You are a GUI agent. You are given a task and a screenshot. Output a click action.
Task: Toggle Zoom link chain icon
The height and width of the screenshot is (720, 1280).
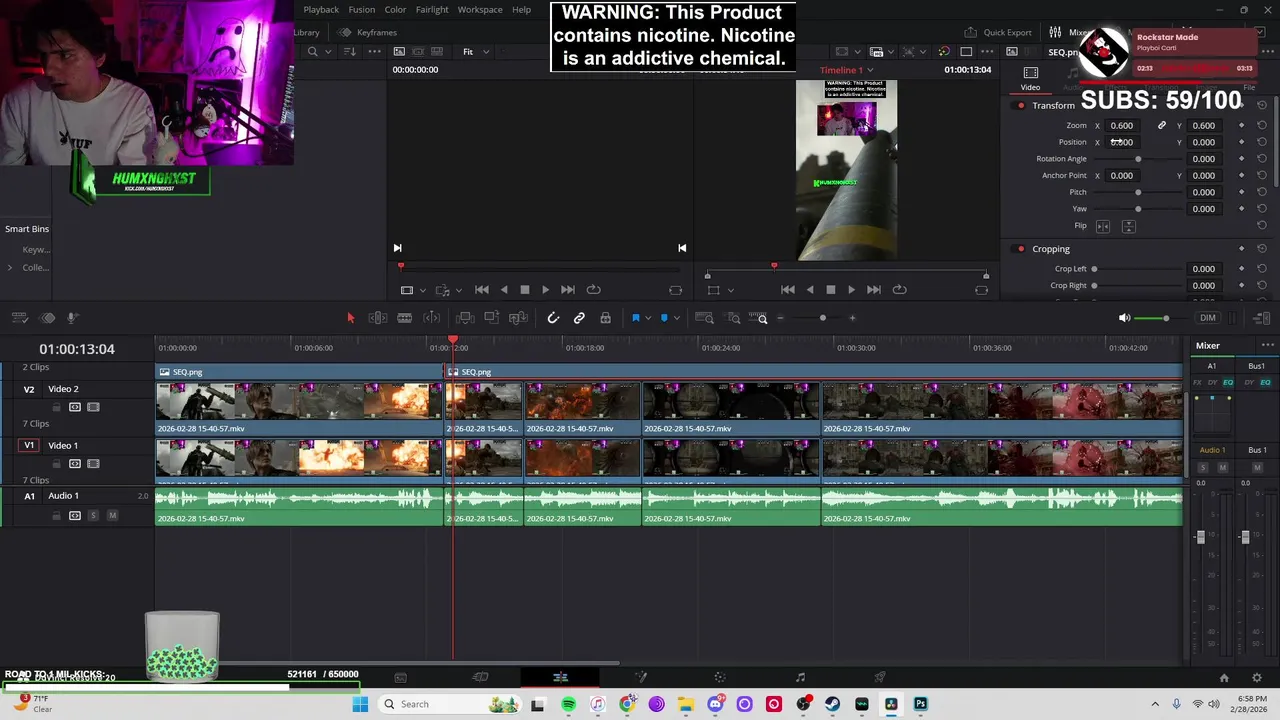(1161, 126)
